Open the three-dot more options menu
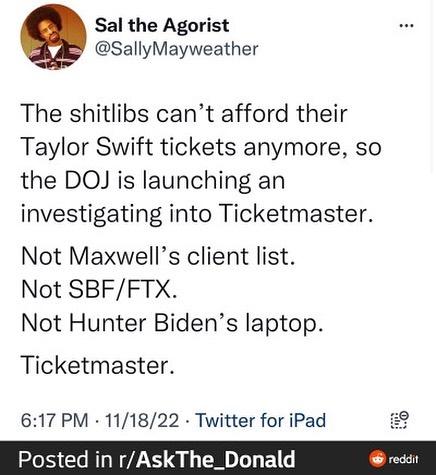 [407, 26]
